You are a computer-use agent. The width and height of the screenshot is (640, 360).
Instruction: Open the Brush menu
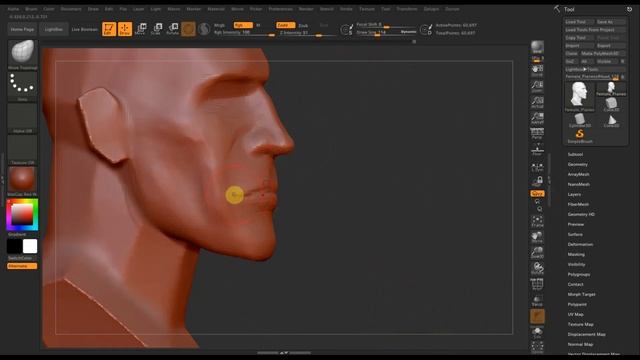tap(31, 9)
